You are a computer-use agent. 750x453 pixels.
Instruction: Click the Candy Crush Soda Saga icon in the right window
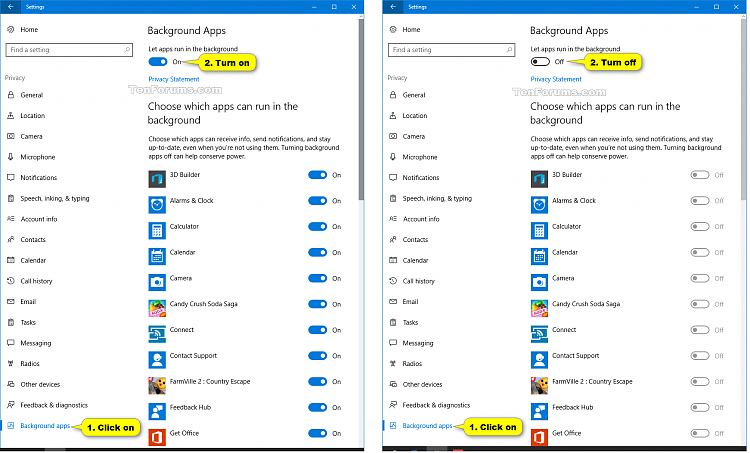pos(540,308)
